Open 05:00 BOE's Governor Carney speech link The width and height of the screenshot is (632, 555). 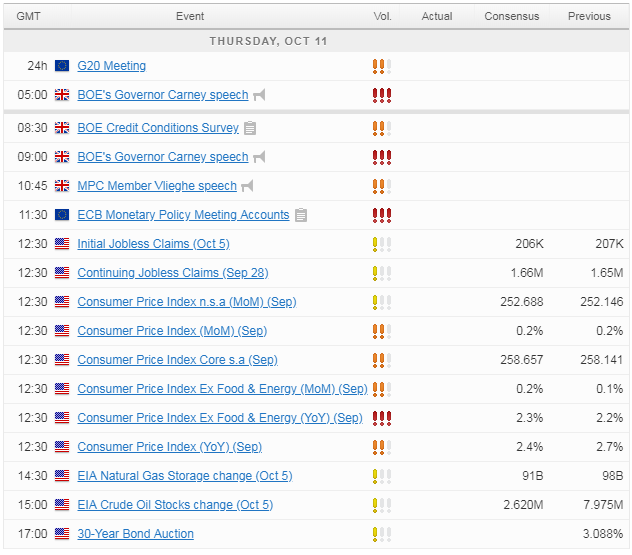click(163, 95)
